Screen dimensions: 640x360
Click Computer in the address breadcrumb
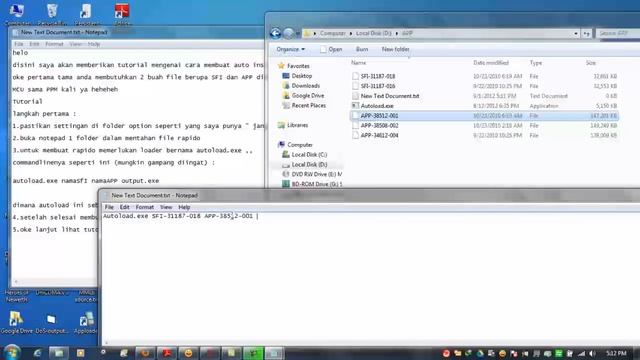tap(332, 33)
